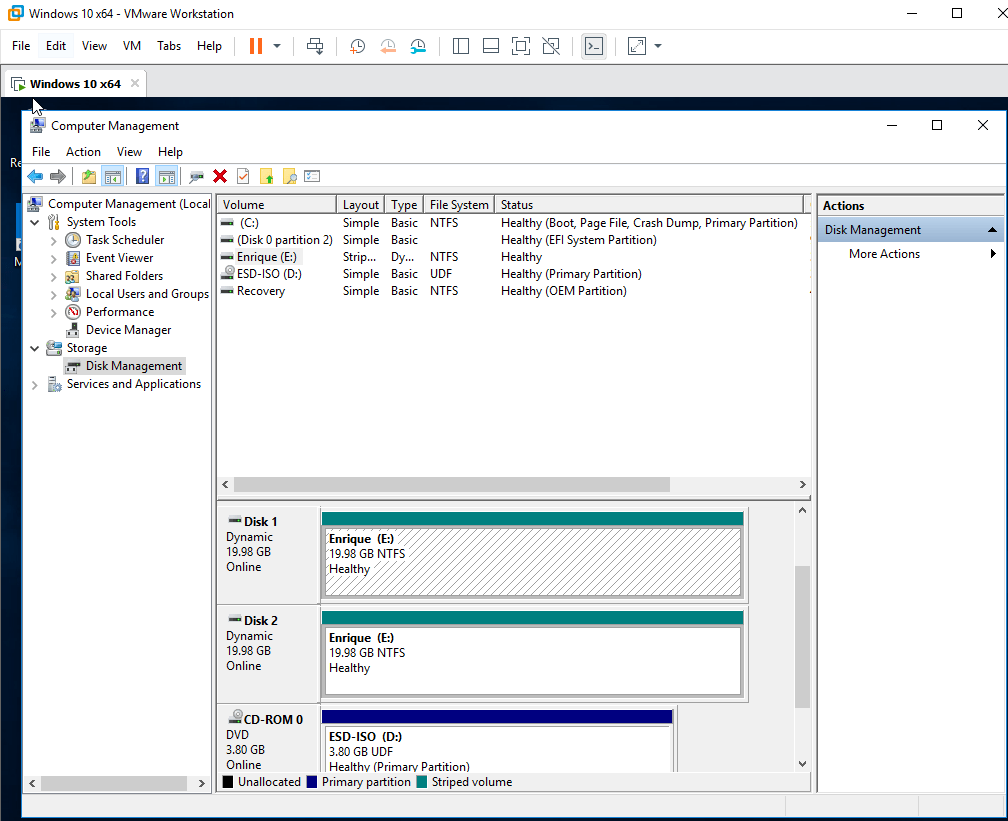Click the Up one level folder icon
The width and height of the screenshot is (1008, 821).
tap(89, 176)
